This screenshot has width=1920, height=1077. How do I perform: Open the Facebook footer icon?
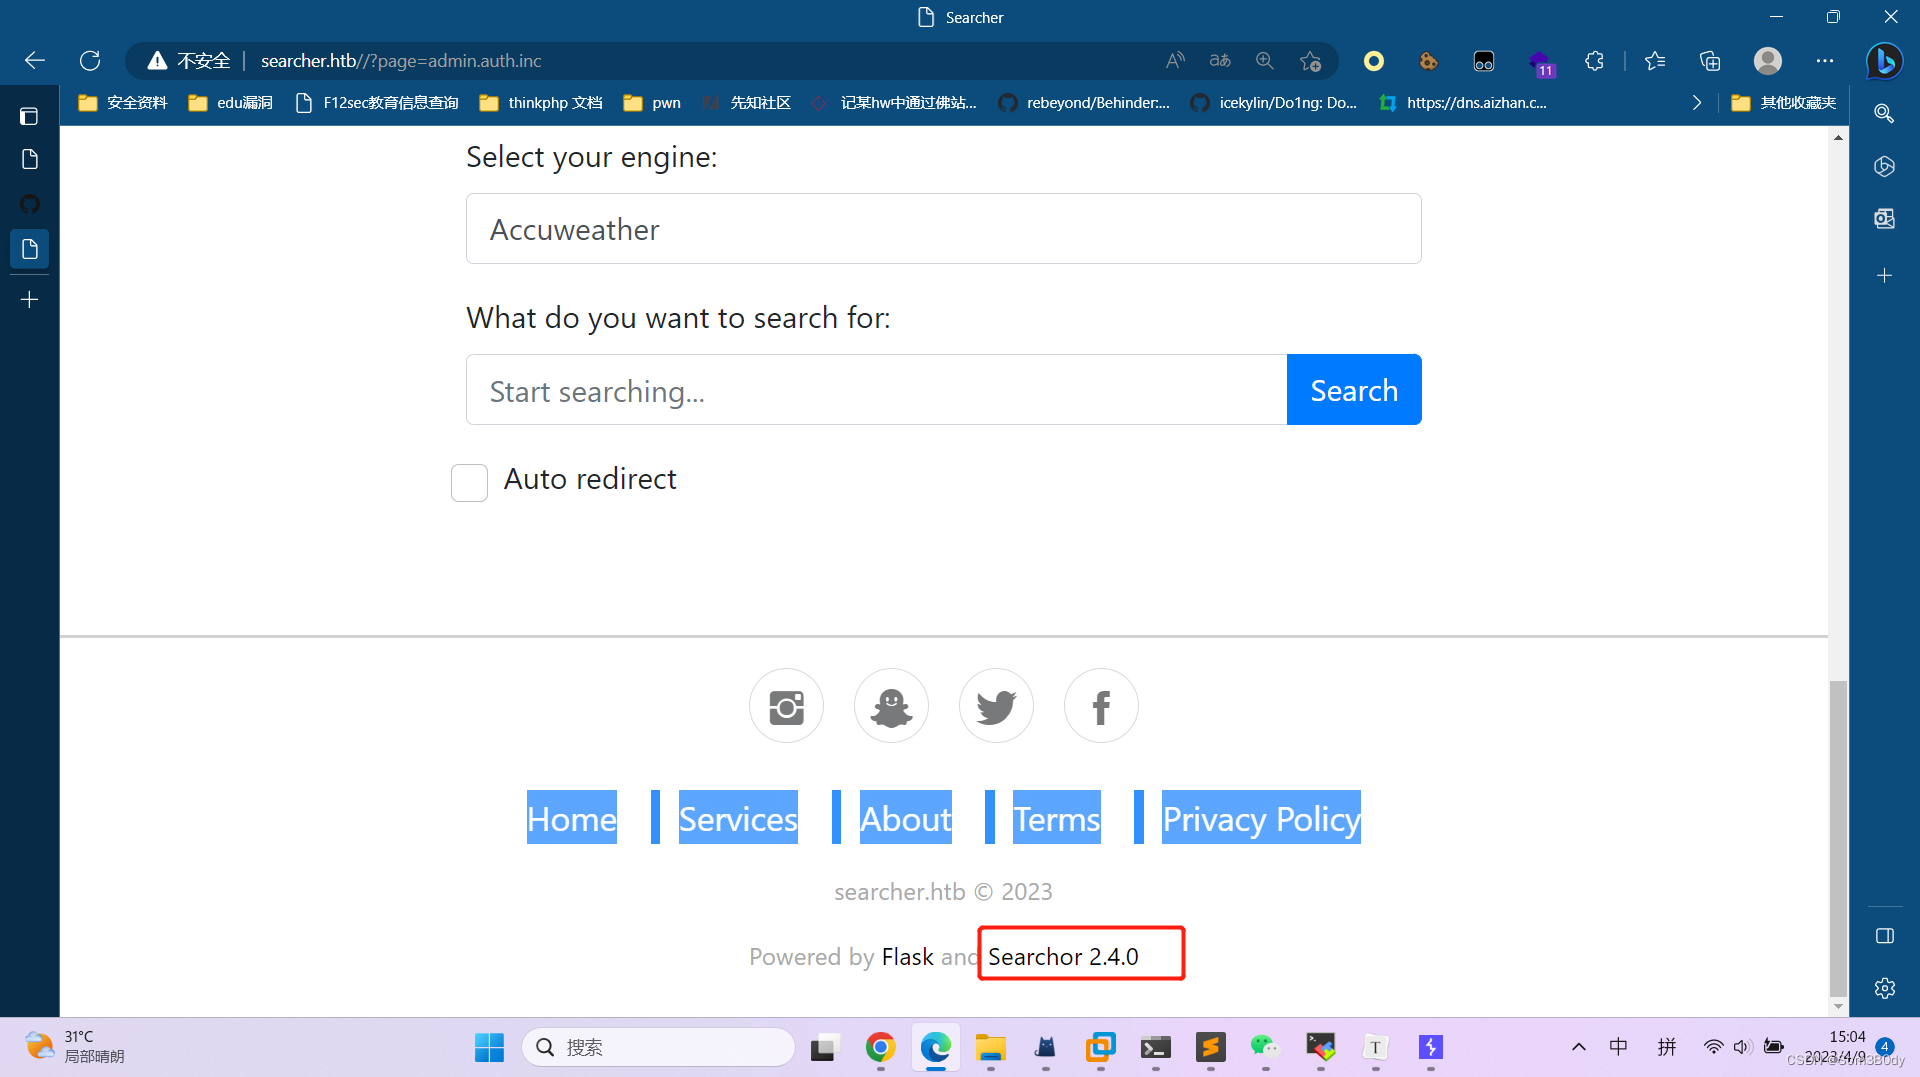point(1101,706)
